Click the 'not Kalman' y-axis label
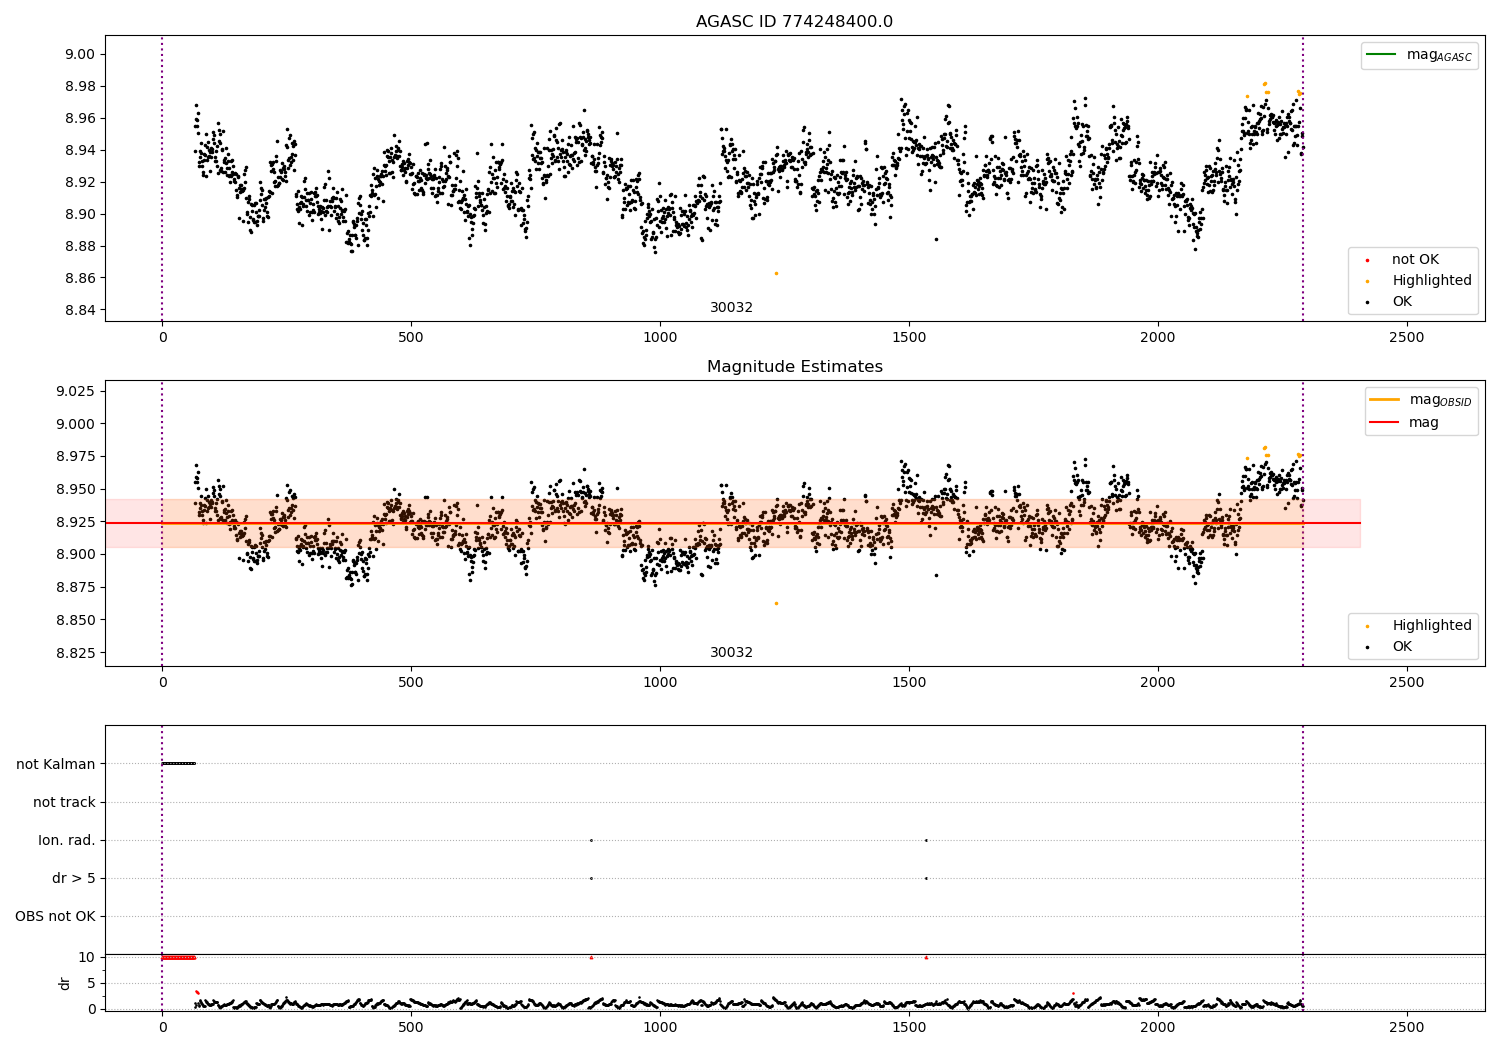Screen dimensions: 1500x1050 point(56,764)
